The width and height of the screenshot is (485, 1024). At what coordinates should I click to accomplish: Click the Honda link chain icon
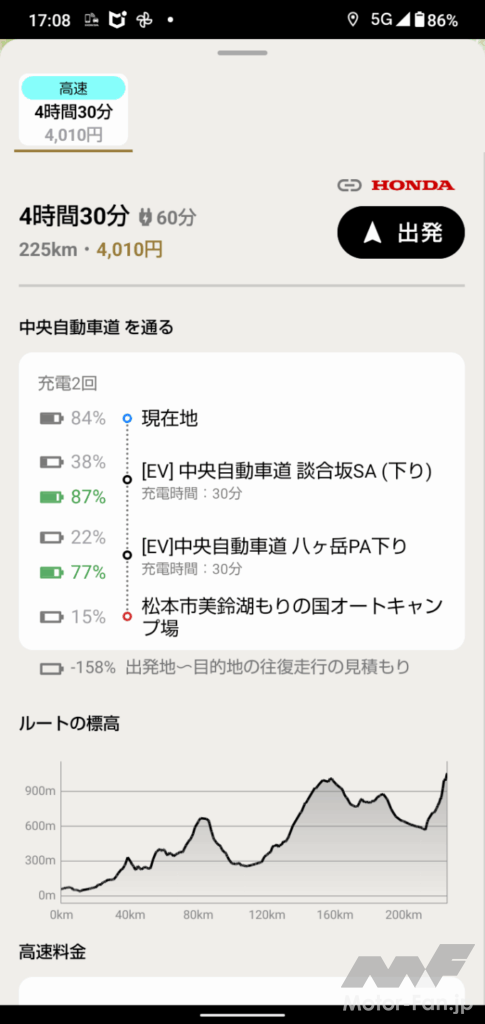point(349,185)
